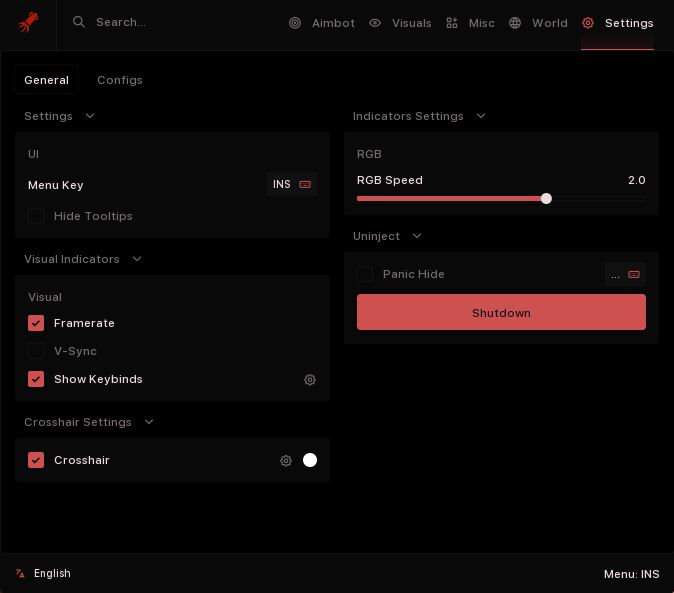Click the Visuals eye icon

pyautogui.click(x=375, y=23)
